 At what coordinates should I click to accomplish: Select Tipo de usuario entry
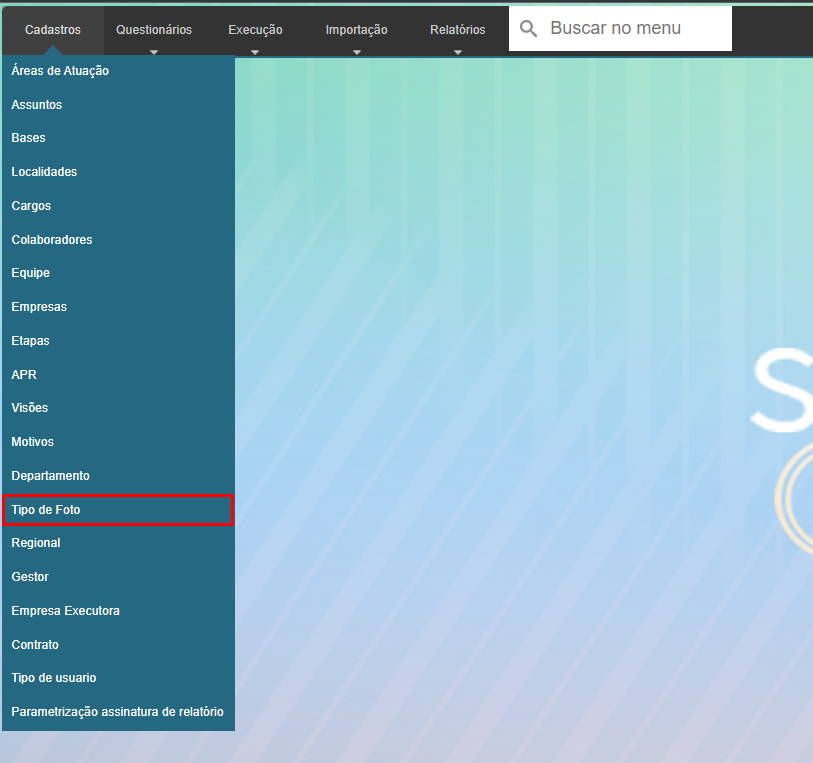(54, 678)
